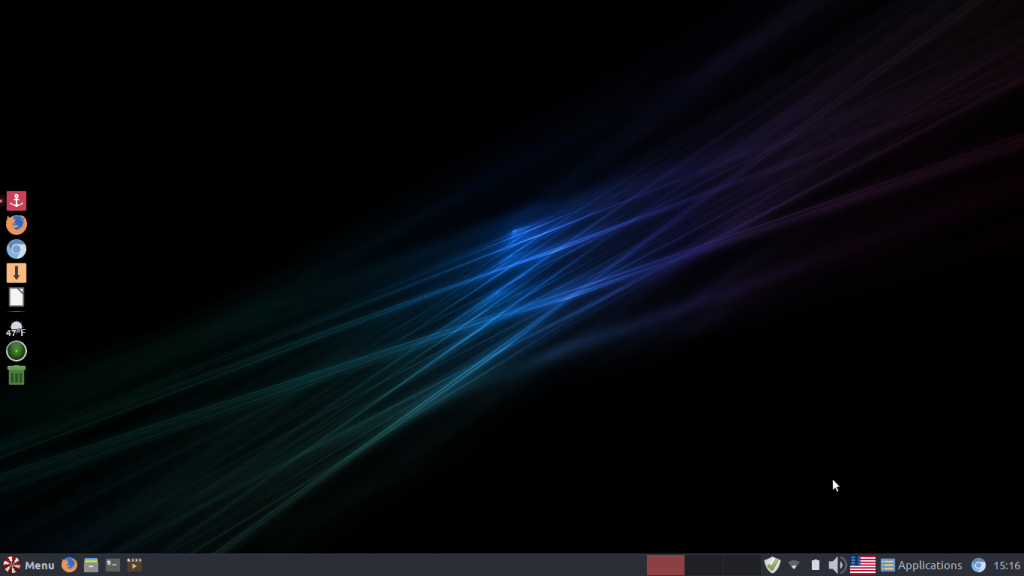Click the battery indicator in the tray
Screen dimensions: 1024x576
tap(816, 565)
